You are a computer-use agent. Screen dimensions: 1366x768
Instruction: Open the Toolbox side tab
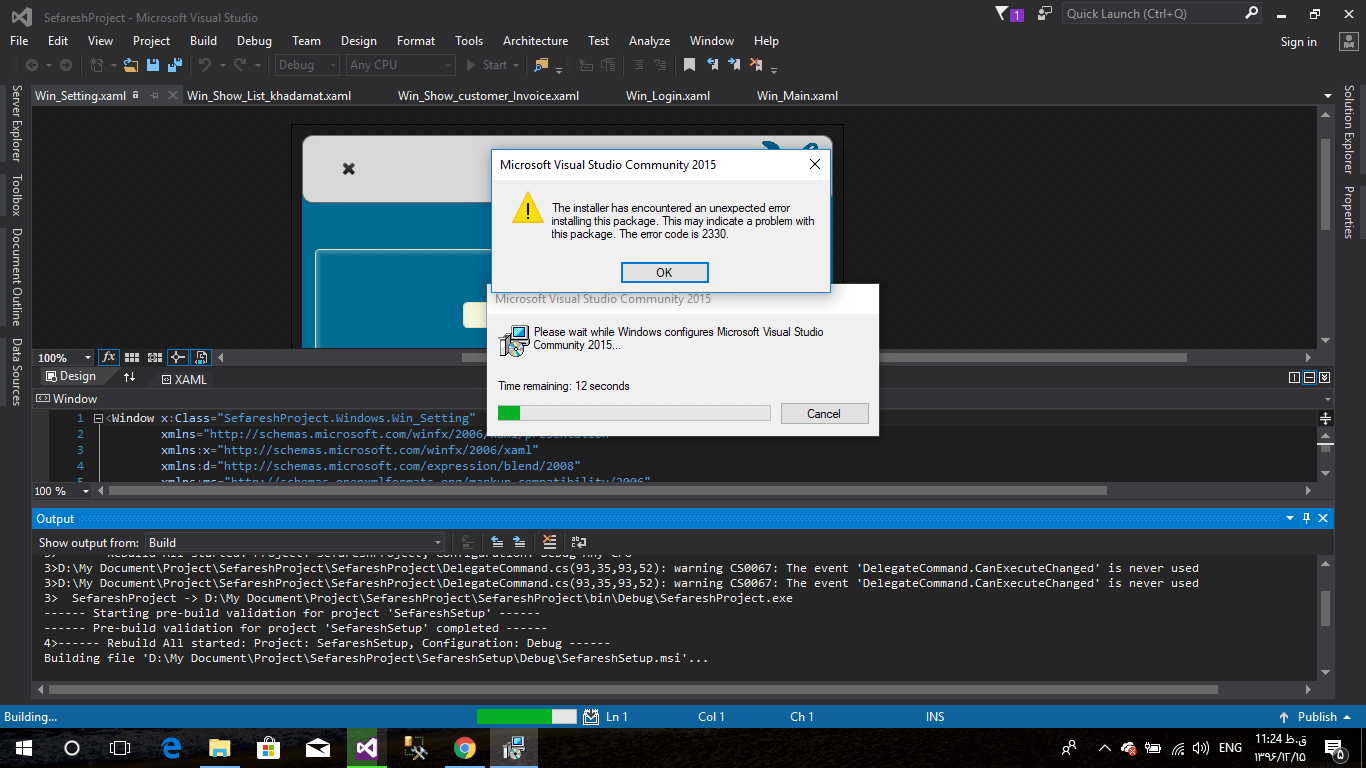click(x=16, y=195)
